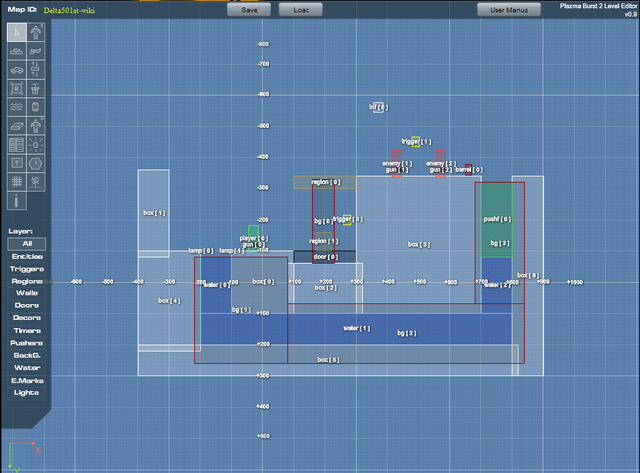The width and height of the screenshot is (640, 473).
Task: Select the region [1] label
Action: [324, 241]
